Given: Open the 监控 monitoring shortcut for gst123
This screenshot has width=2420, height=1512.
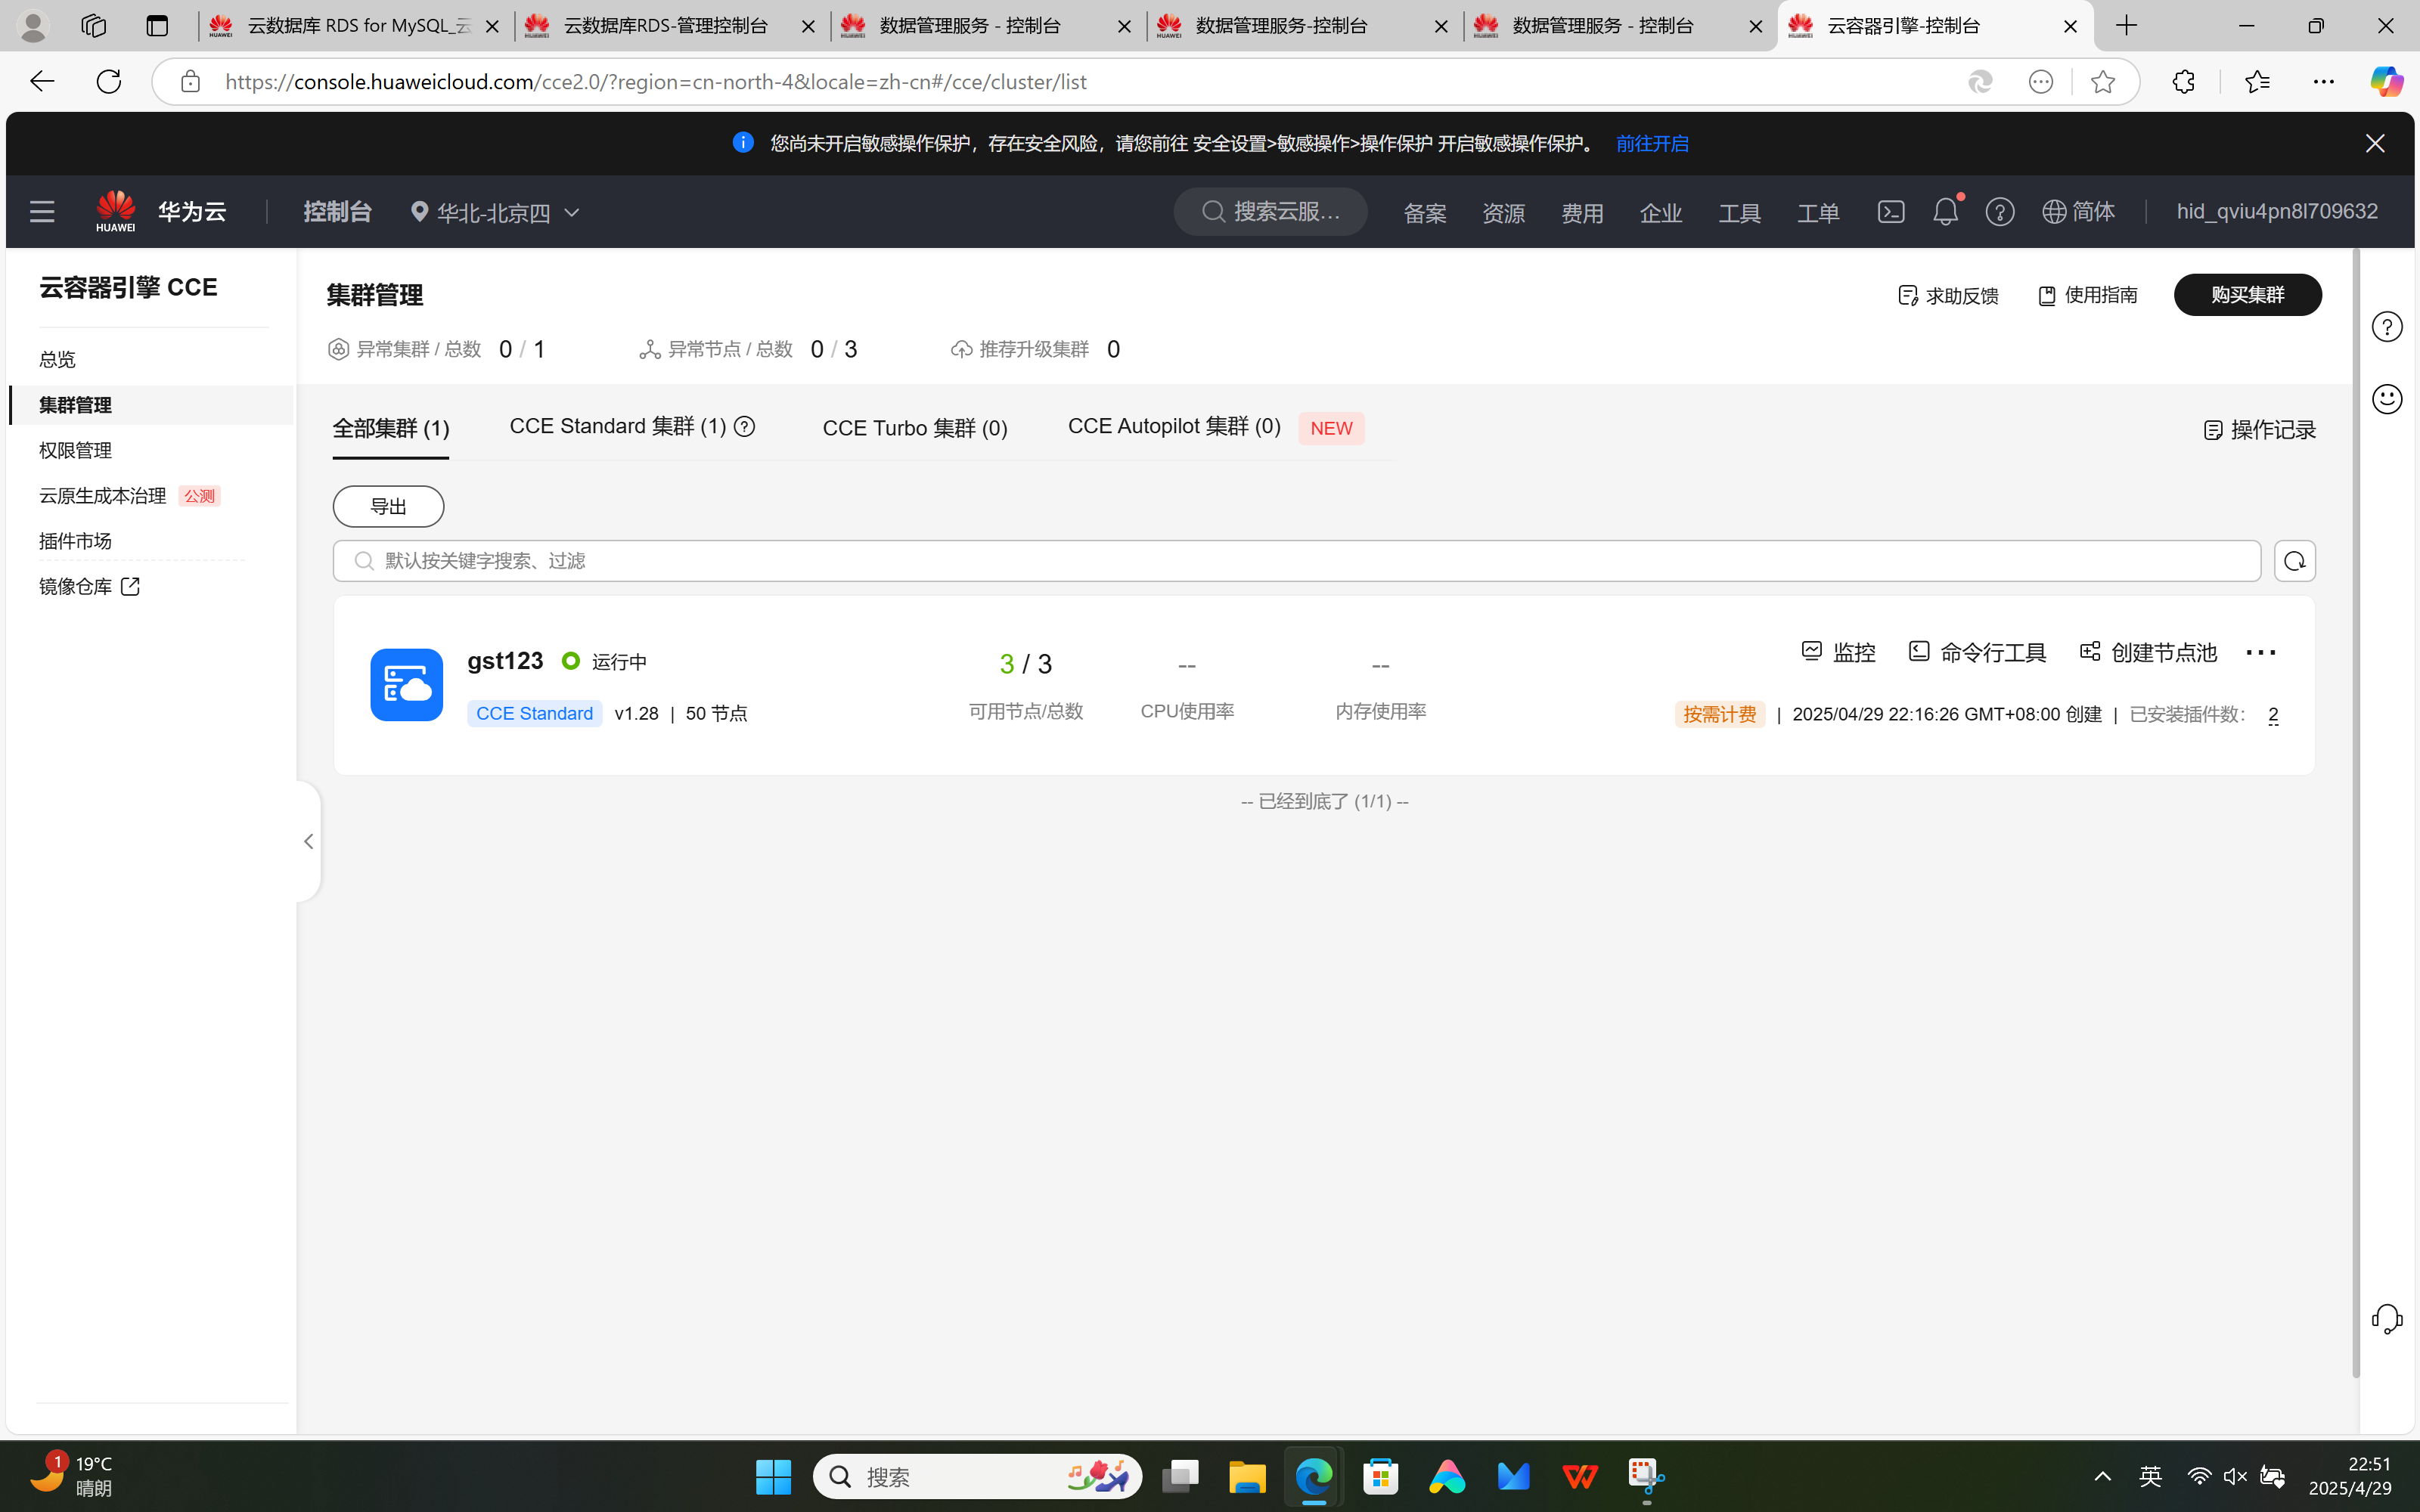Looking at the screenshot, I should tap(1838, 652).
